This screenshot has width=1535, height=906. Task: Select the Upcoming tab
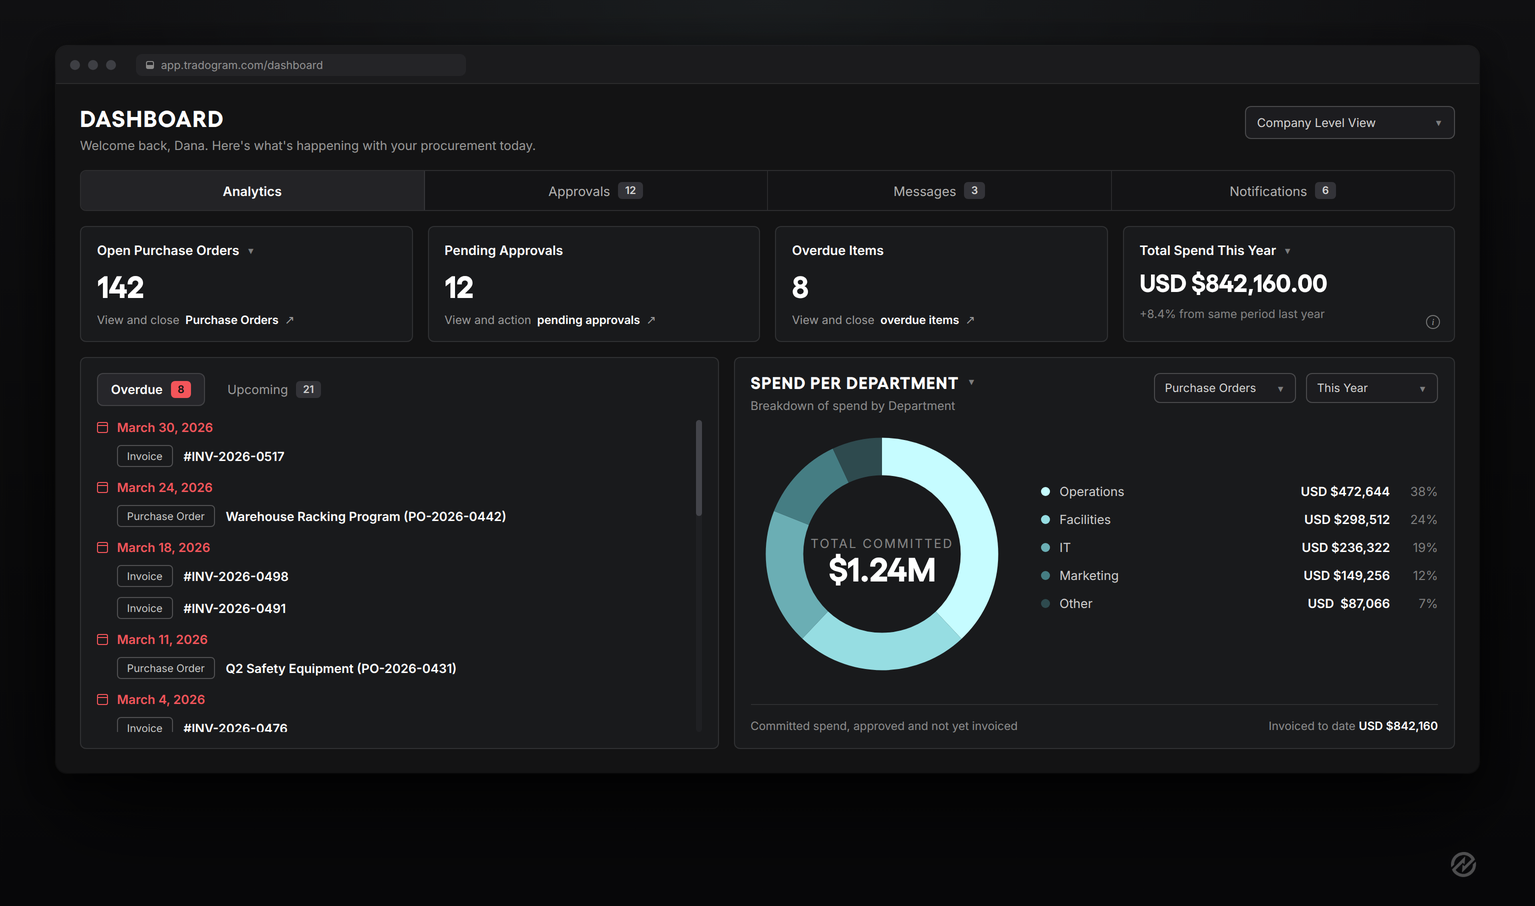(273, 389)
